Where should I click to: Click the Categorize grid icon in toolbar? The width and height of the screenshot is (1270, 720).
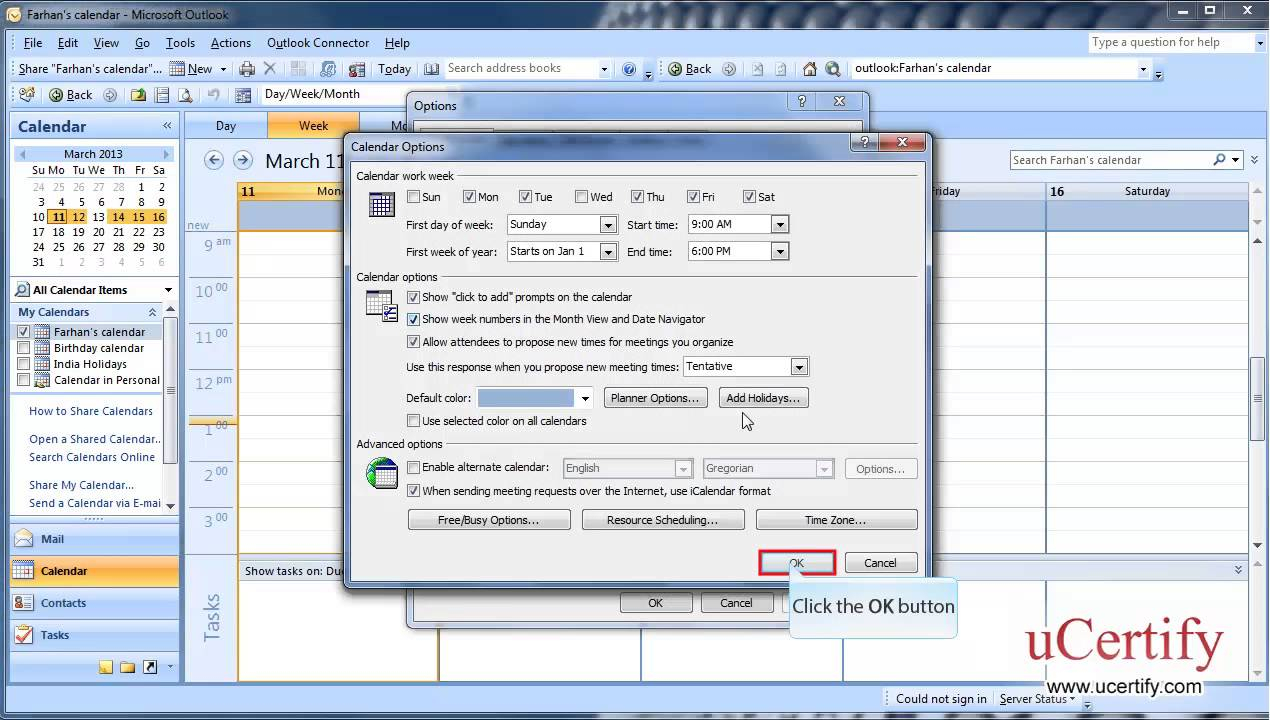(299, 69)
